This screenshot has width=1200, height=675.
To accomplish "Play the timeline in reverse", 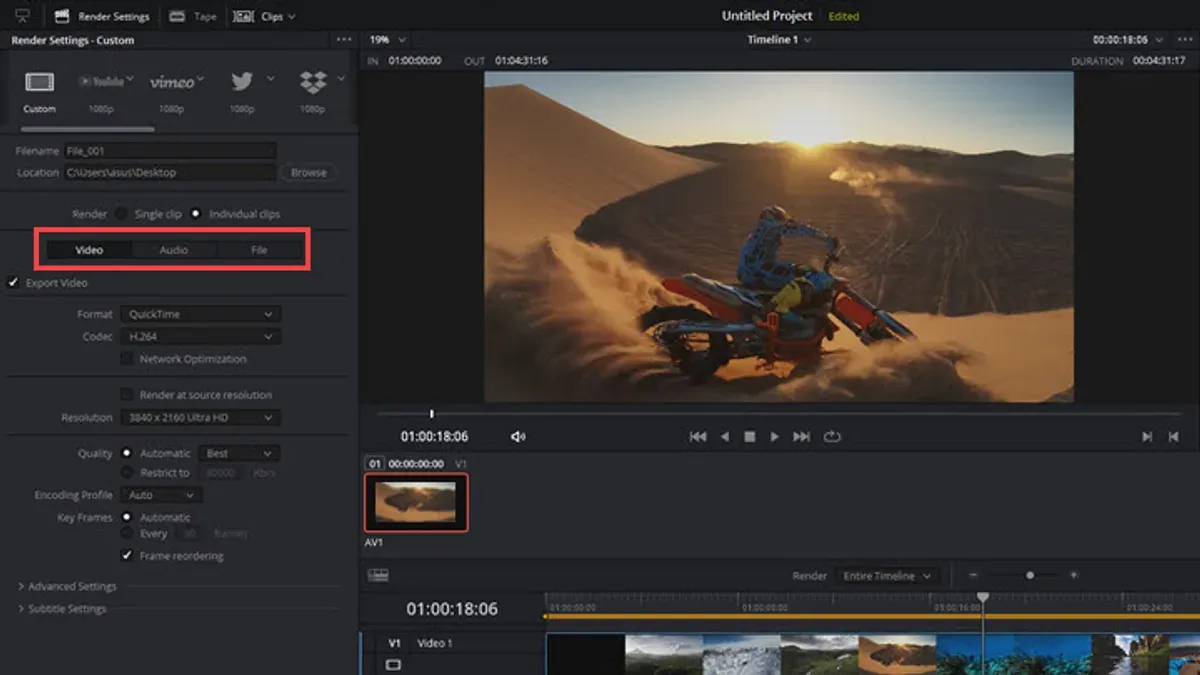I will click(x=724, y=437).
